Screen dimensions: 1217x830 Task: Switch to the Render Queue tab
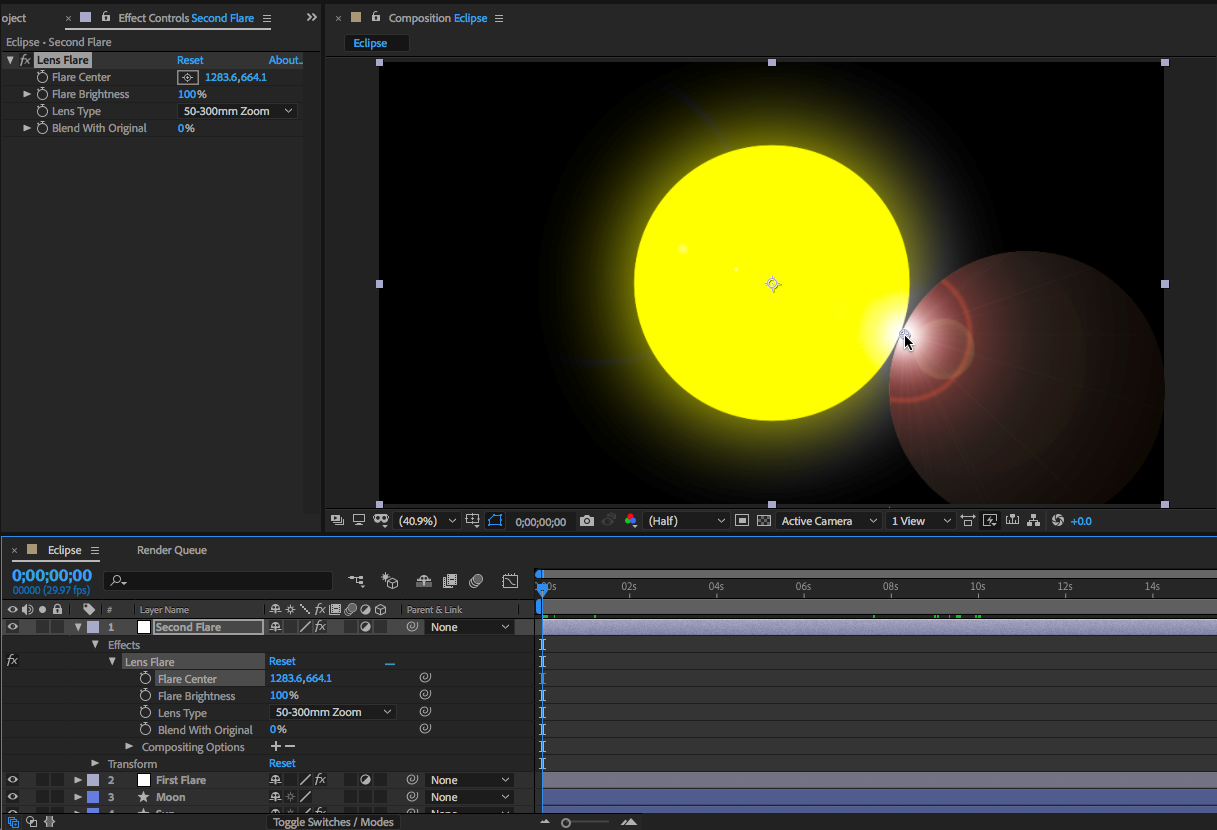[x=172, y=550]
